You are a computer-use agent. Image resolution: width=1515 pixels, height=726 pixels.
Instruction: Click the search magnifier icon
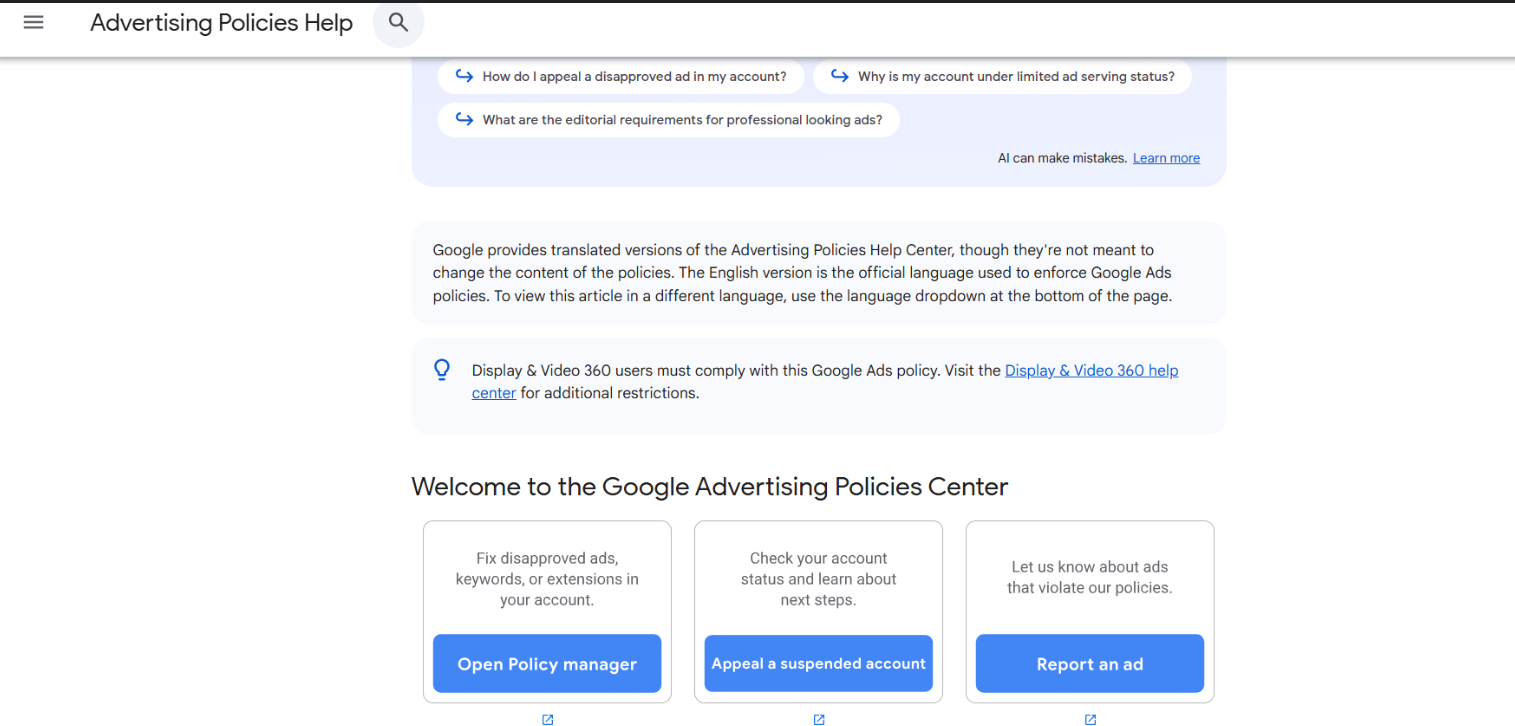point(398,22)
